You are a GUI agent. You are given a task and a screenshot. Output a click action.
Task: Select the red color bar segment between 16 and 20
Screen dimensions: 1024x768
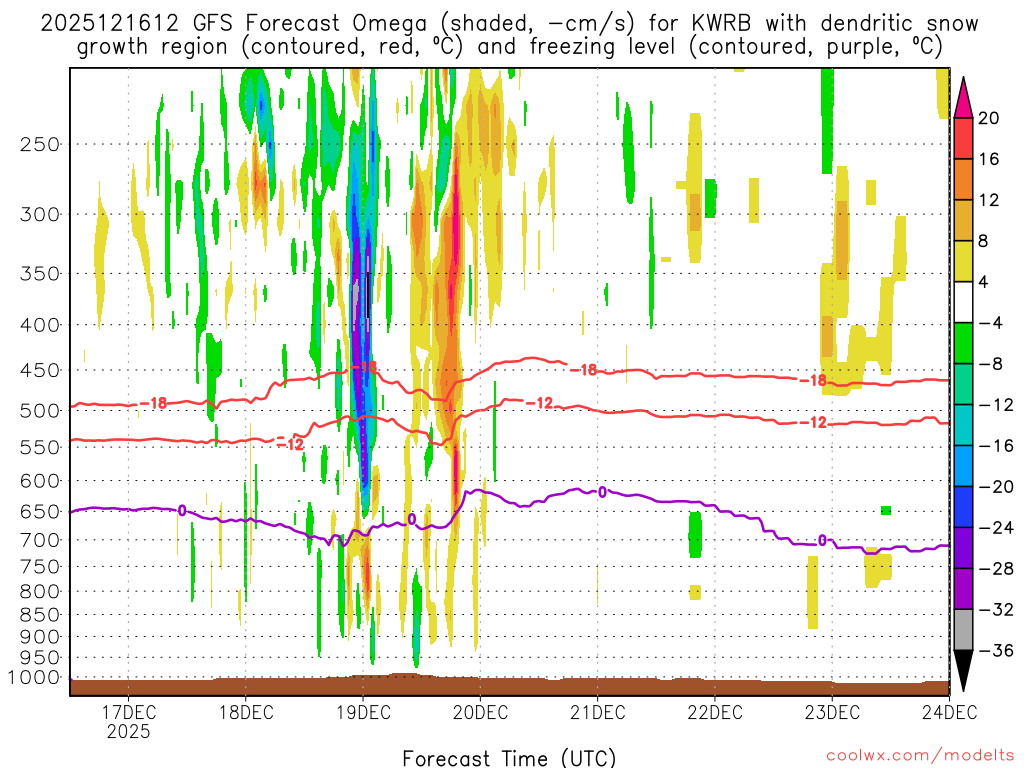pos(964,138)
